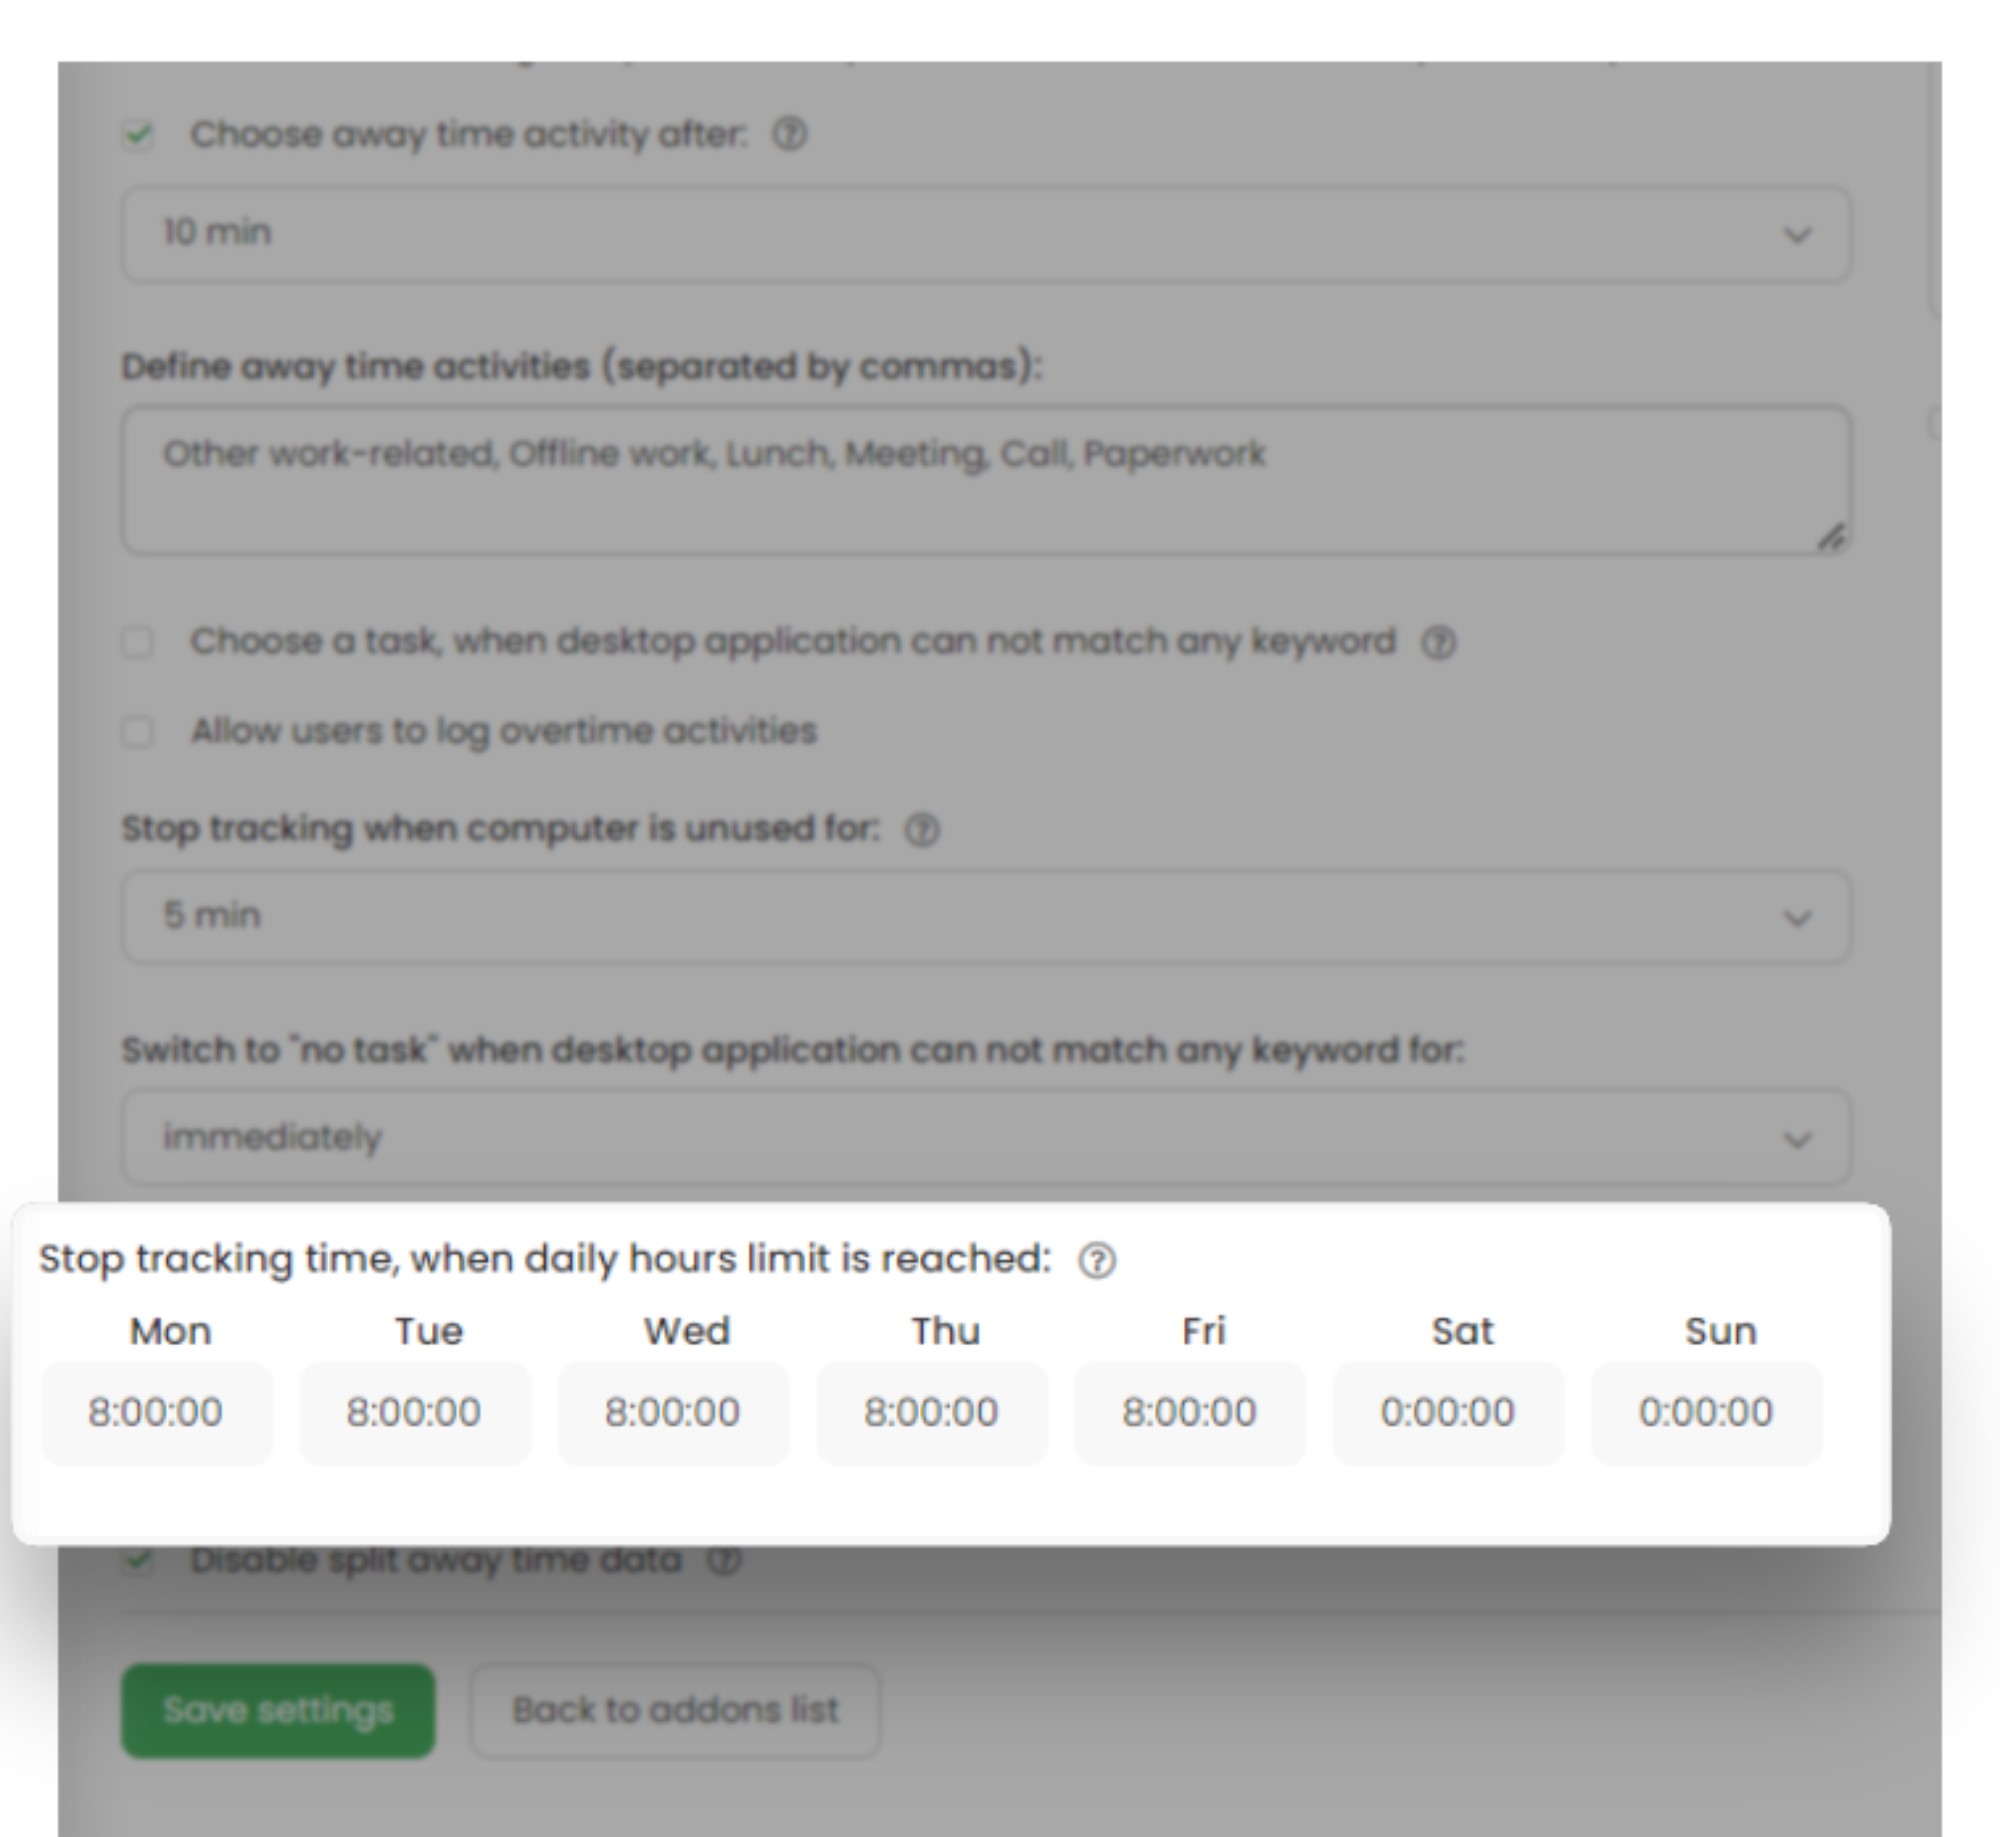The image size is (2000, 1837).
Task: Click help icon beside Stop tracking when unused
Action: pyautogui.click(x=921, y=830)
